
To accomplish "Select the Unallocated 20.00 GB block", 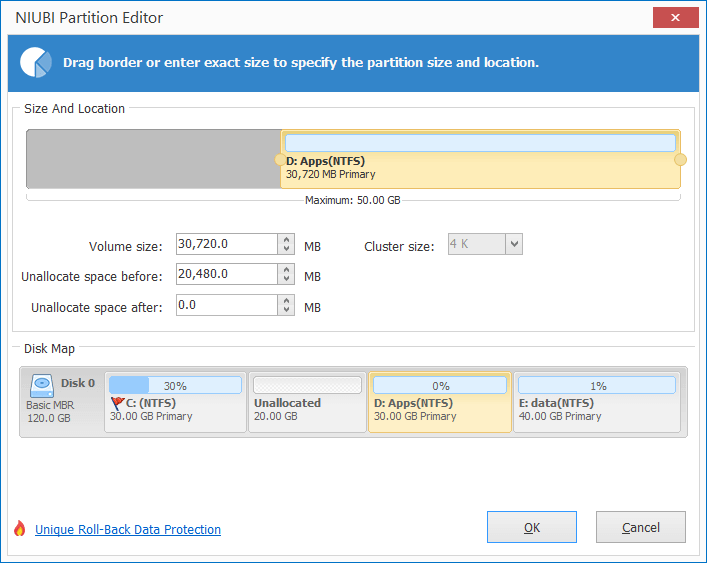I will 307,402.
